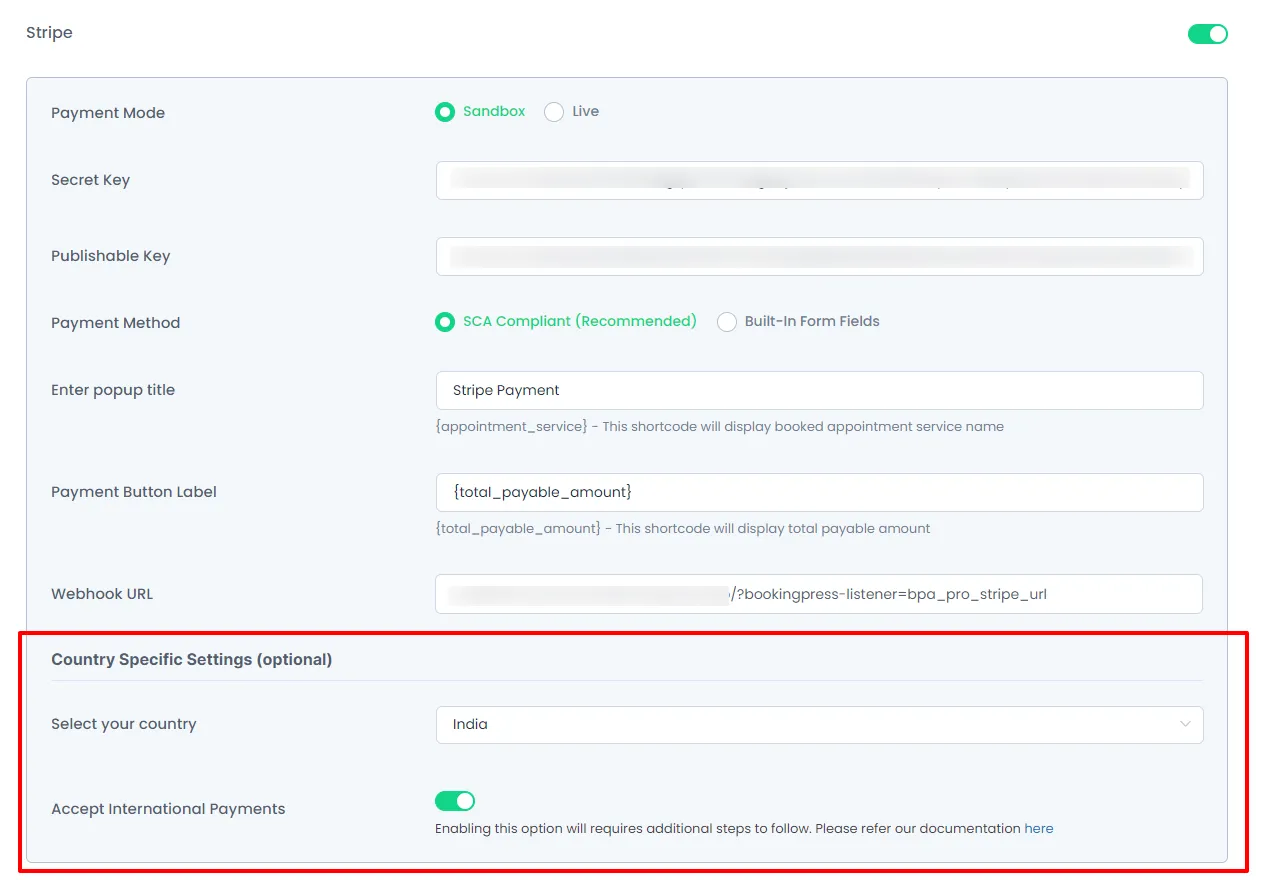Focus the Publishable Key input field
Viewport: 1265px width, 880px height.
point(819,256)
